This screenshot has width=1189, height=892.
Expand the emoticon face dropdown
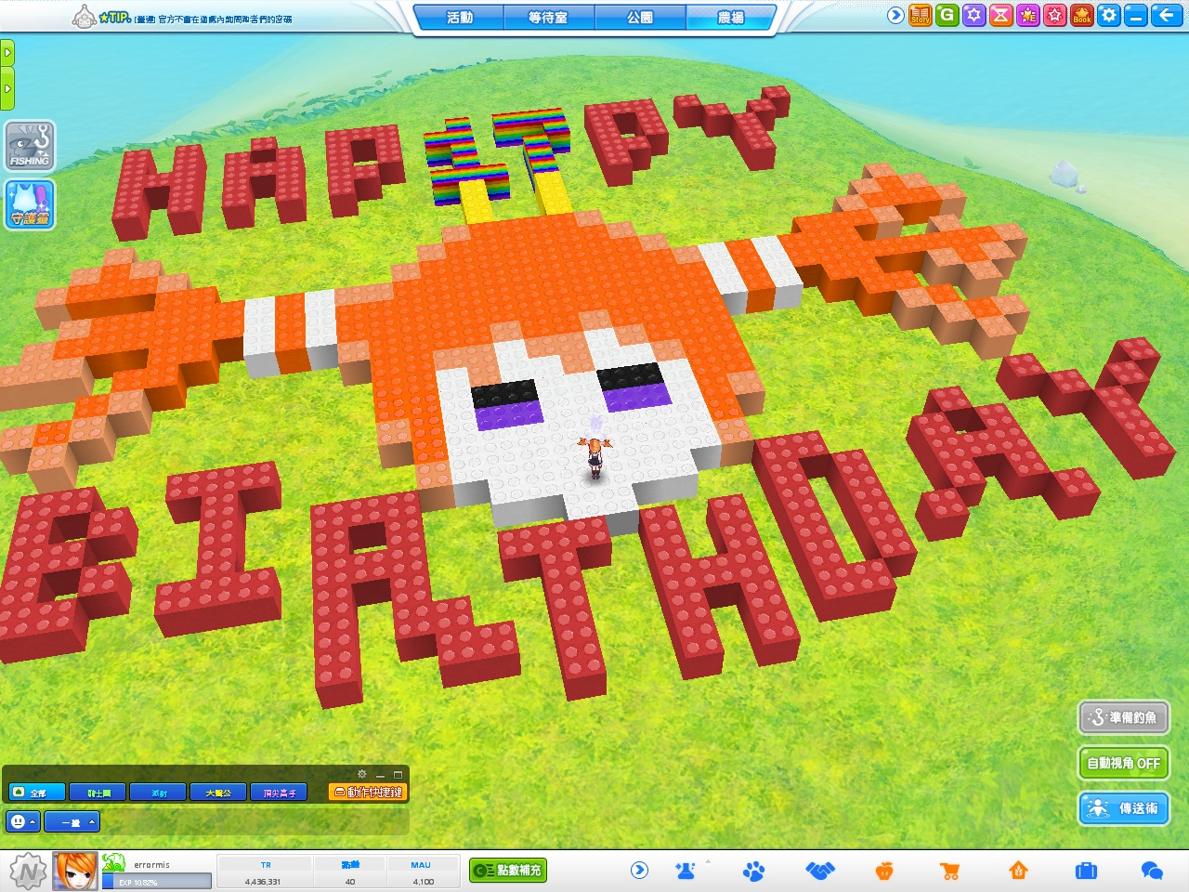(22, 822)
